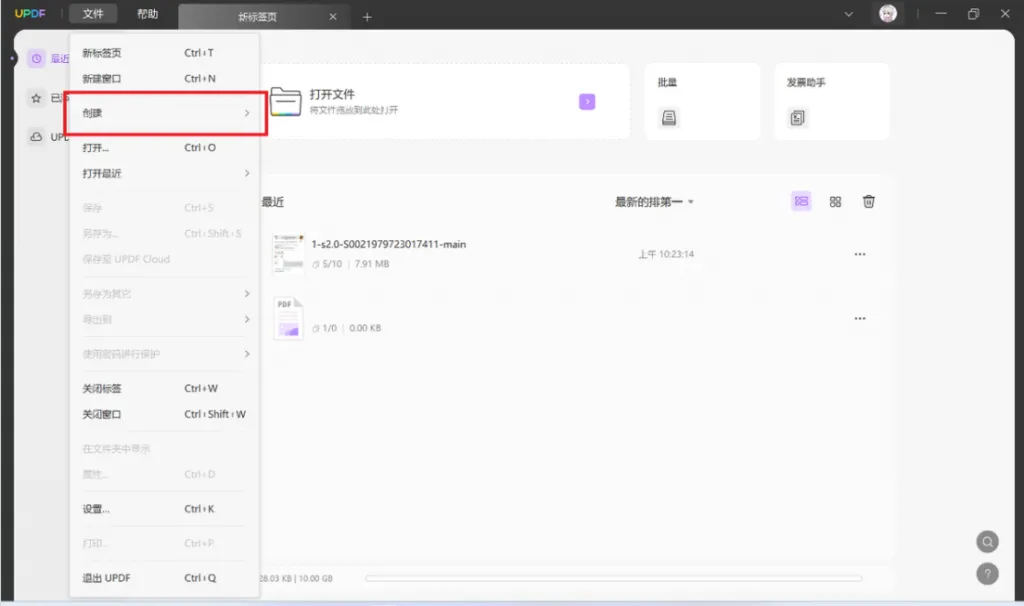
Task: Click the 7.91 MB size text
Action: (372, 264)
